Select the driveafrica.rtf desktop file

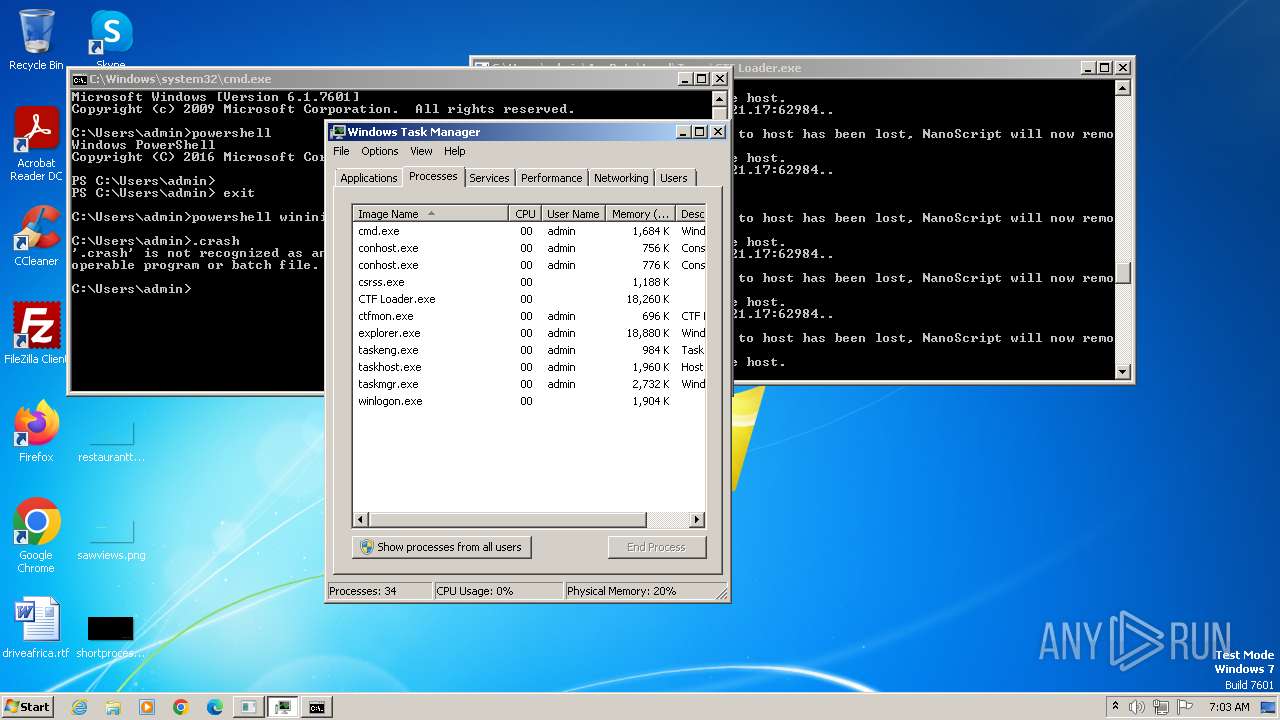pyautogui.click(x=36, y=628)
